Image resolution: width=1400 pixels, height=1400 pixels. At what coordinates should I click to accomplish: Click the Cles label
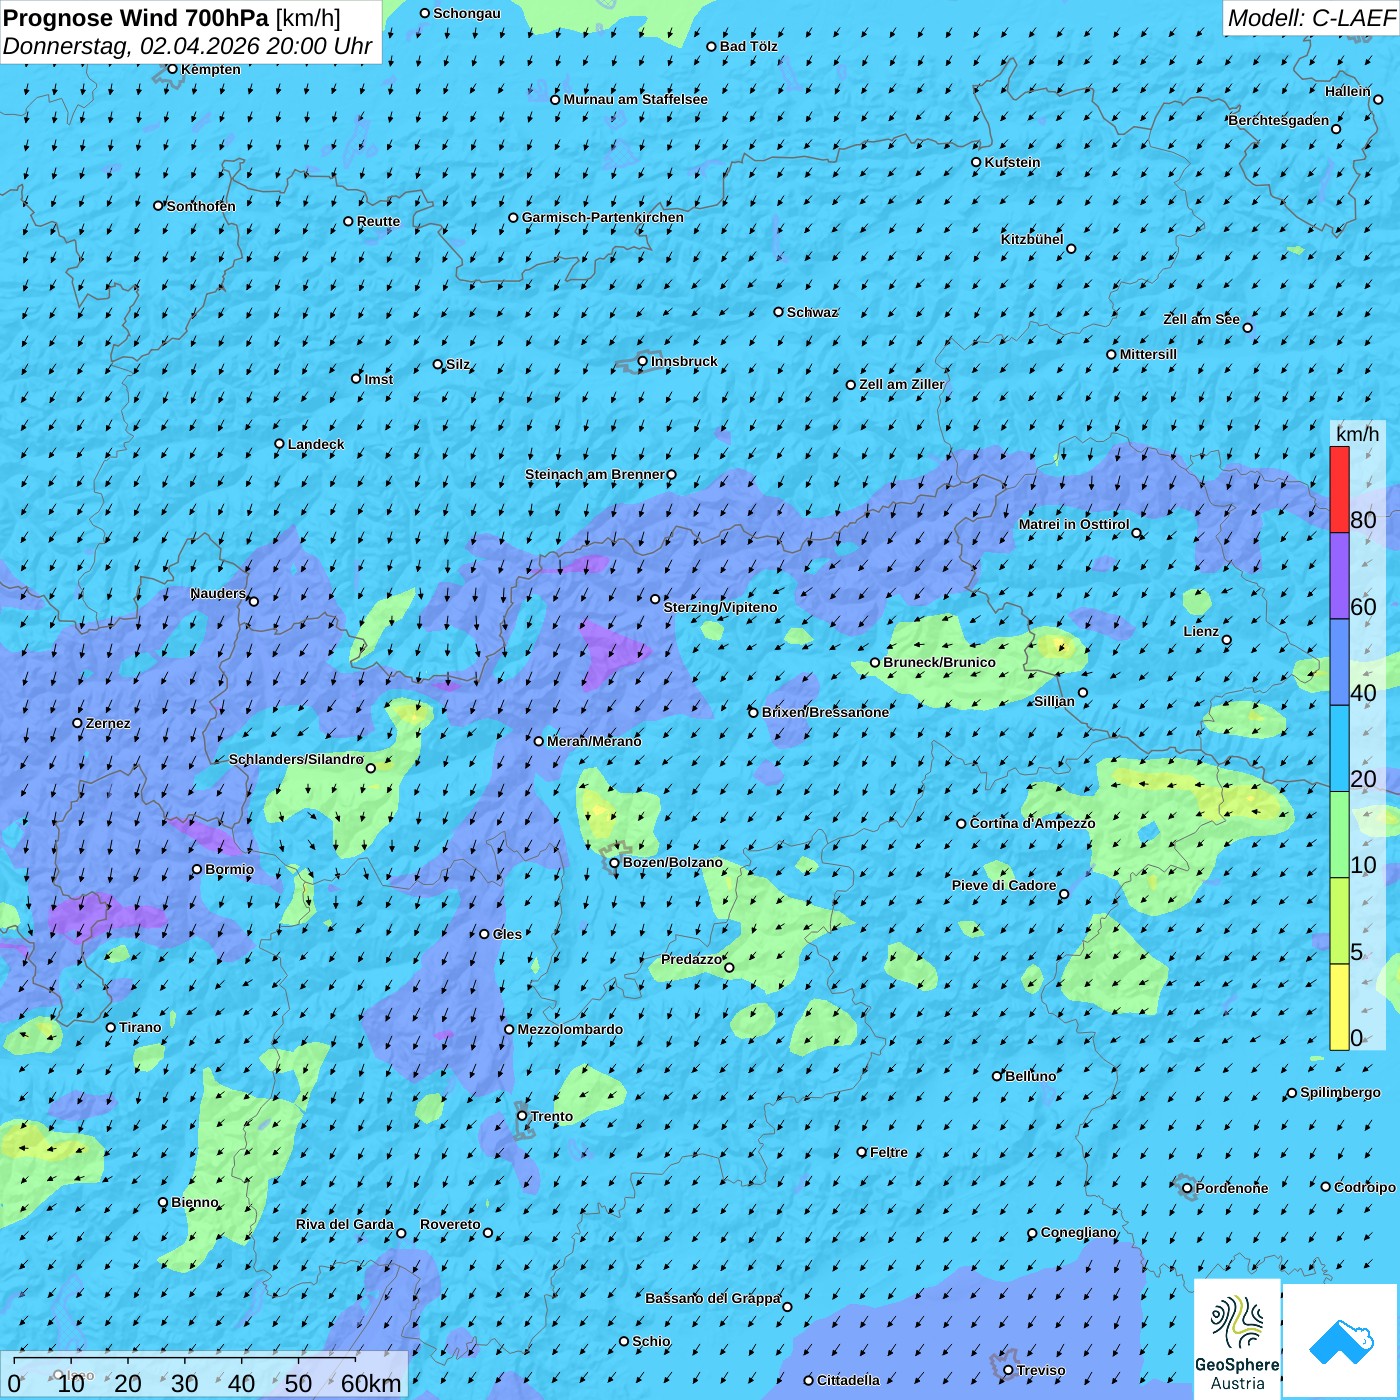click(x=508, y=934)
